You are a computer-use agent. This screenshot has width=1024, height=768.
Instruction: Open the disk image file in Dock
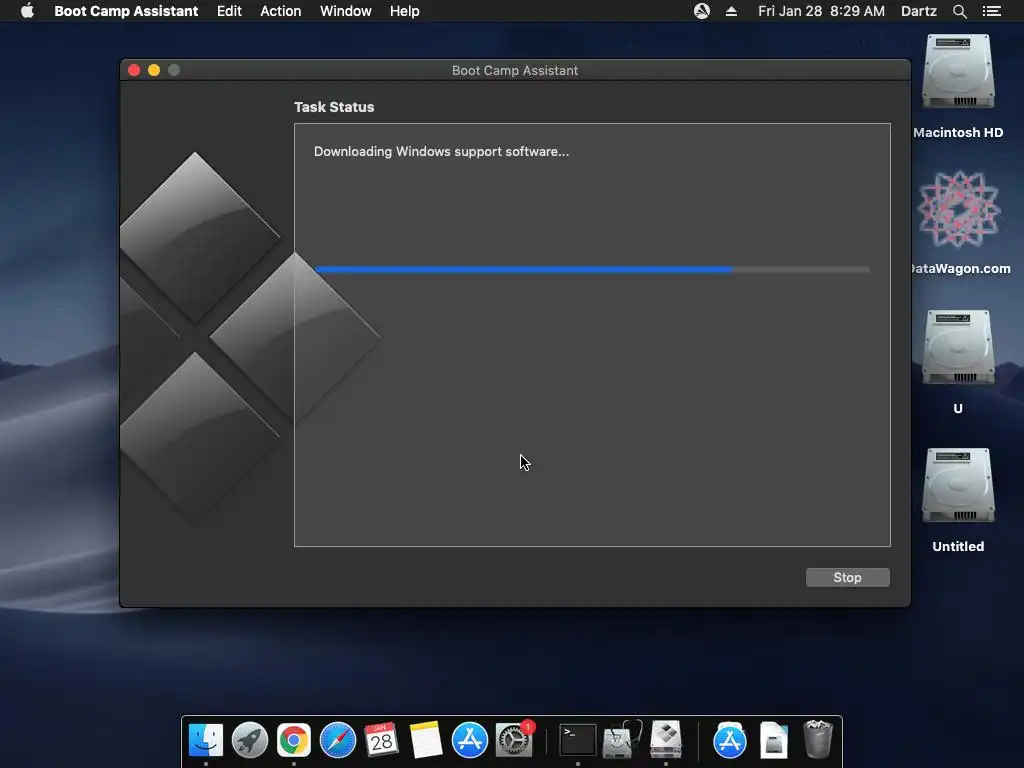click(x=774, y=741)
